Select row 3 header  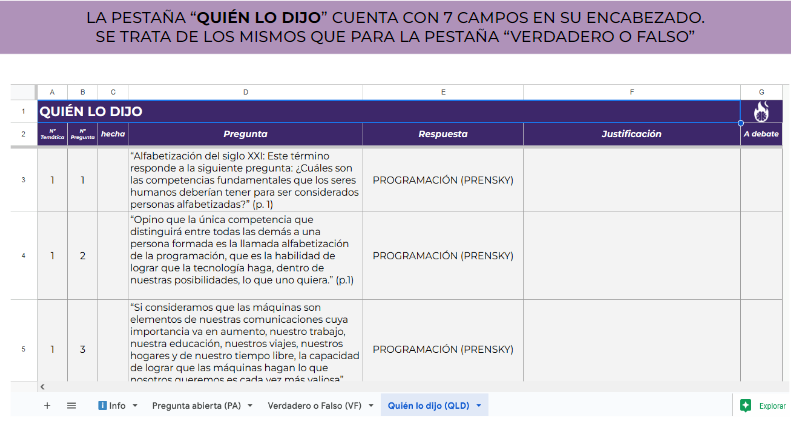pyautogui.click(x=23, y=180)
